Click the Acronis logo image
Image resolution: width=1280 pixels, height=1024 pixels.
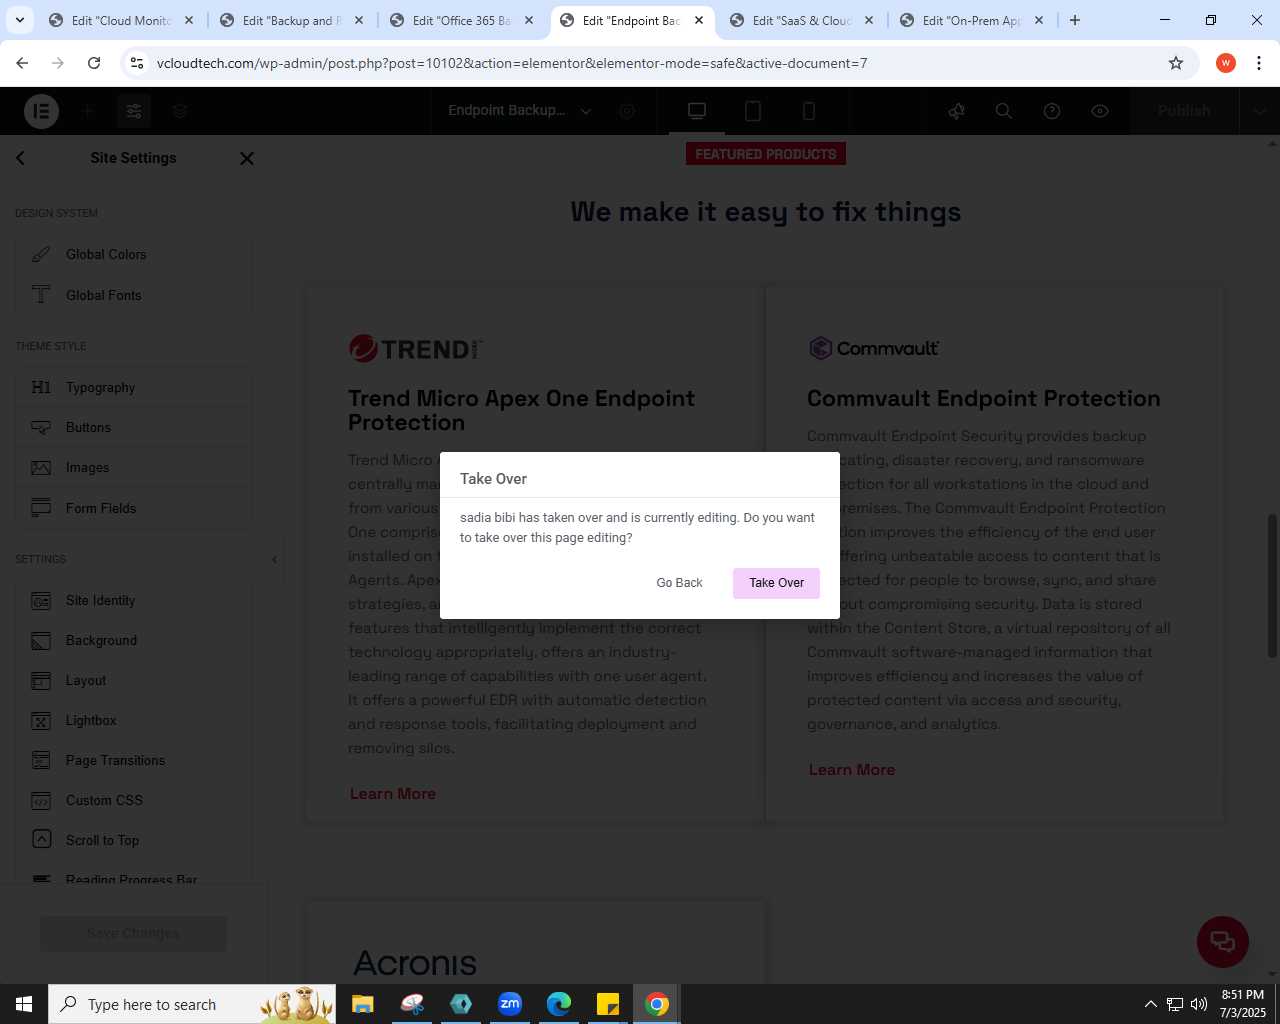(416, 963)
